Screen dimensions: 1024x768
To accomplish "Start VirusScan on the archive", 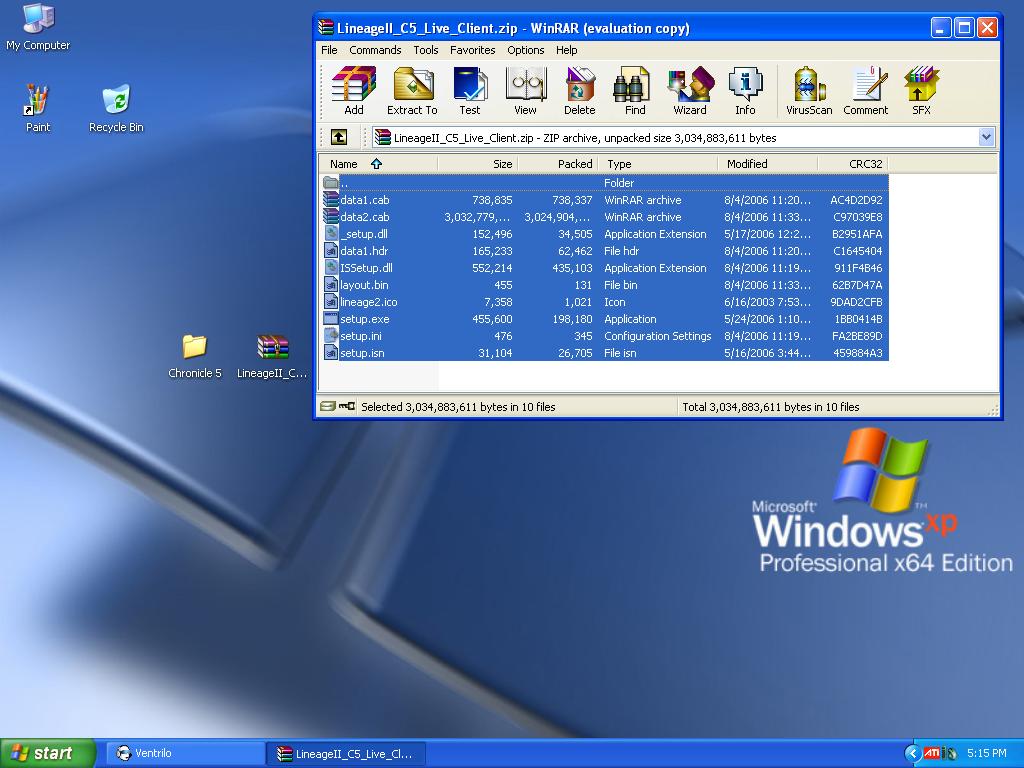I will tap(809, 91).
